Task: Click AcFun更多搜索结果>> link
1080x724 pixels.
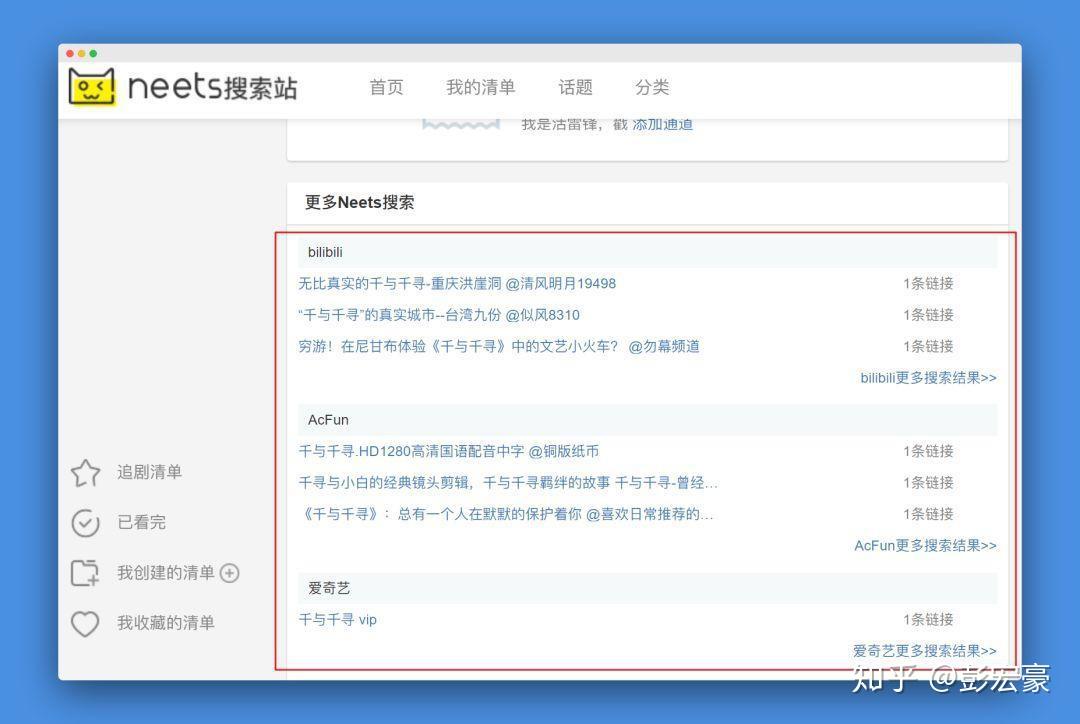Action: tap(926, 546)
